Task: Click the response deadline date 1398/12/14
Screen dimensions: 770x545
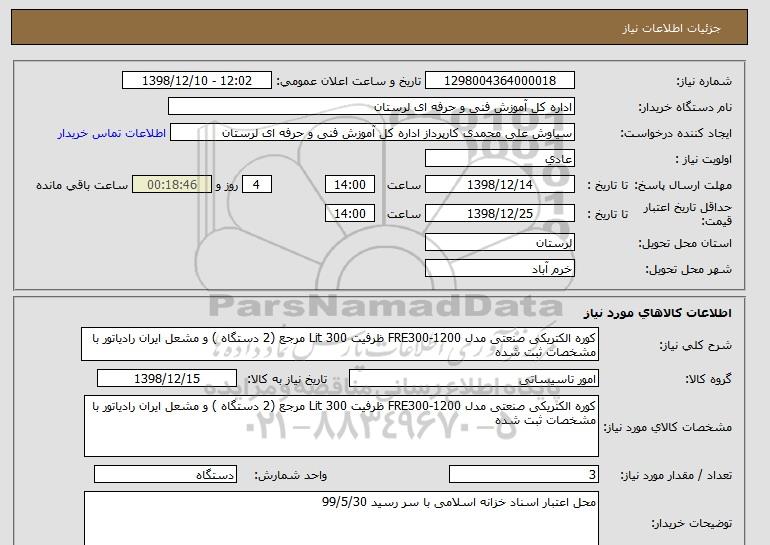Action: [499, 185]
